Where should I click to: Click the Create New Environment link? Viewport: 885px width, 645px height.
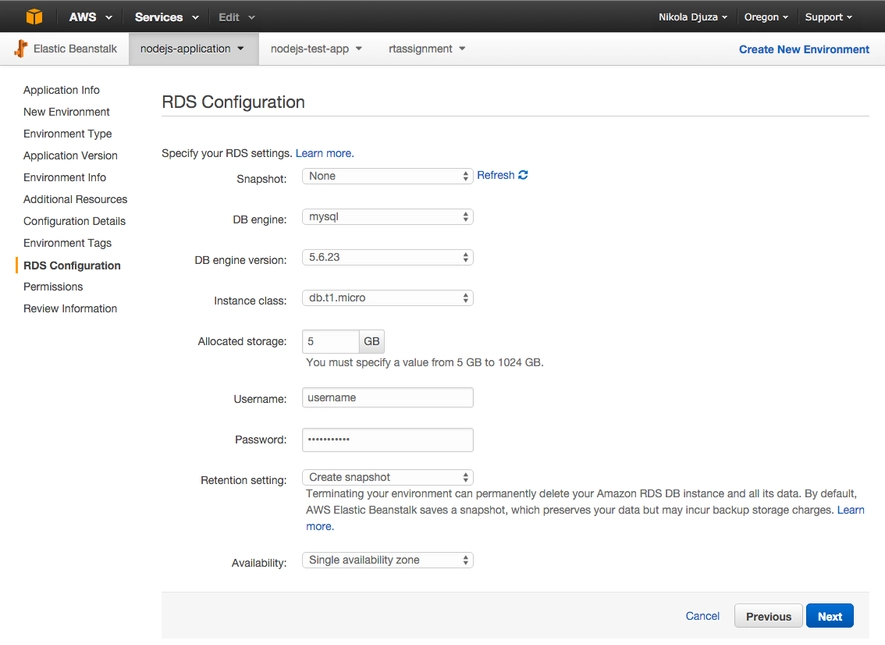(803, 49)
